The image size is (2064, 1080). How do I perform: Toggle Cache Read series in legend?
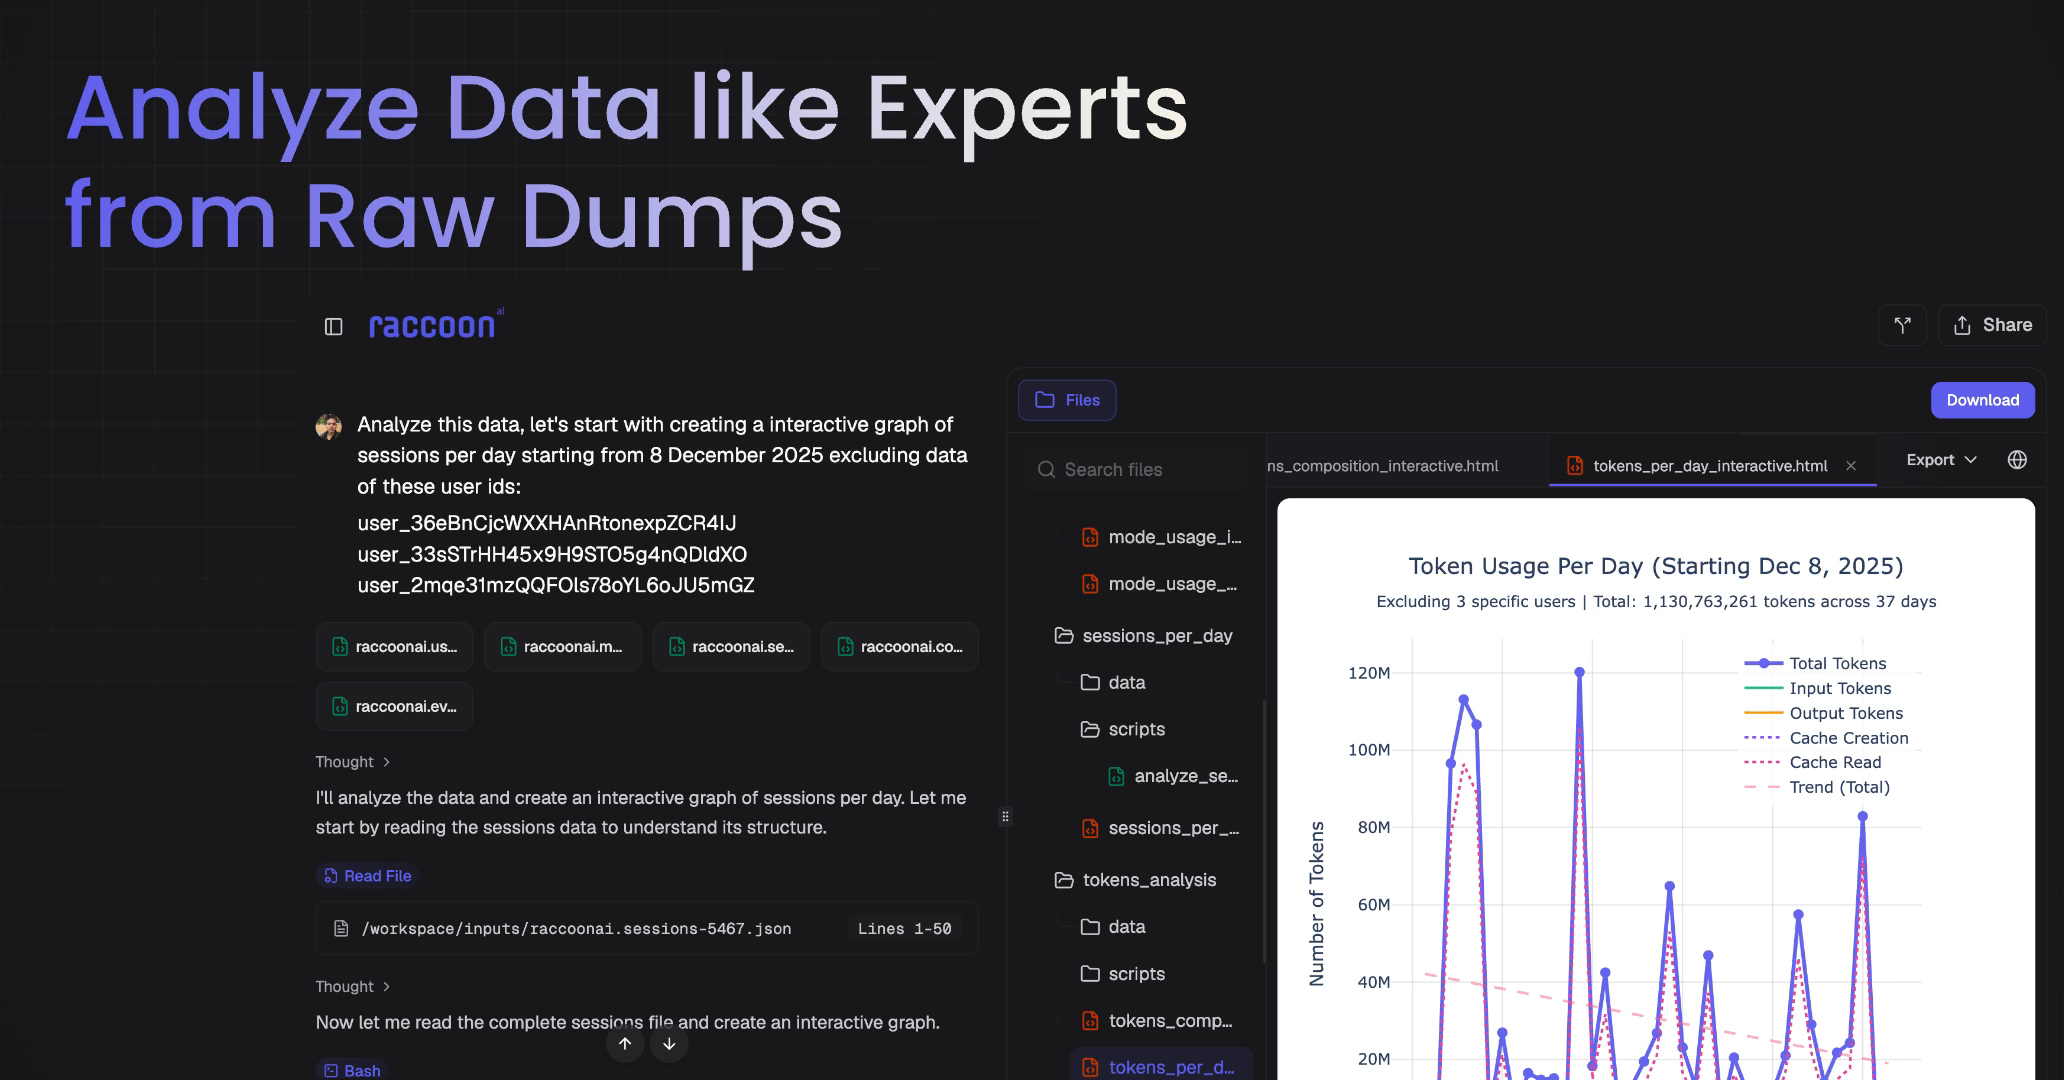(x=1834, y=762)
